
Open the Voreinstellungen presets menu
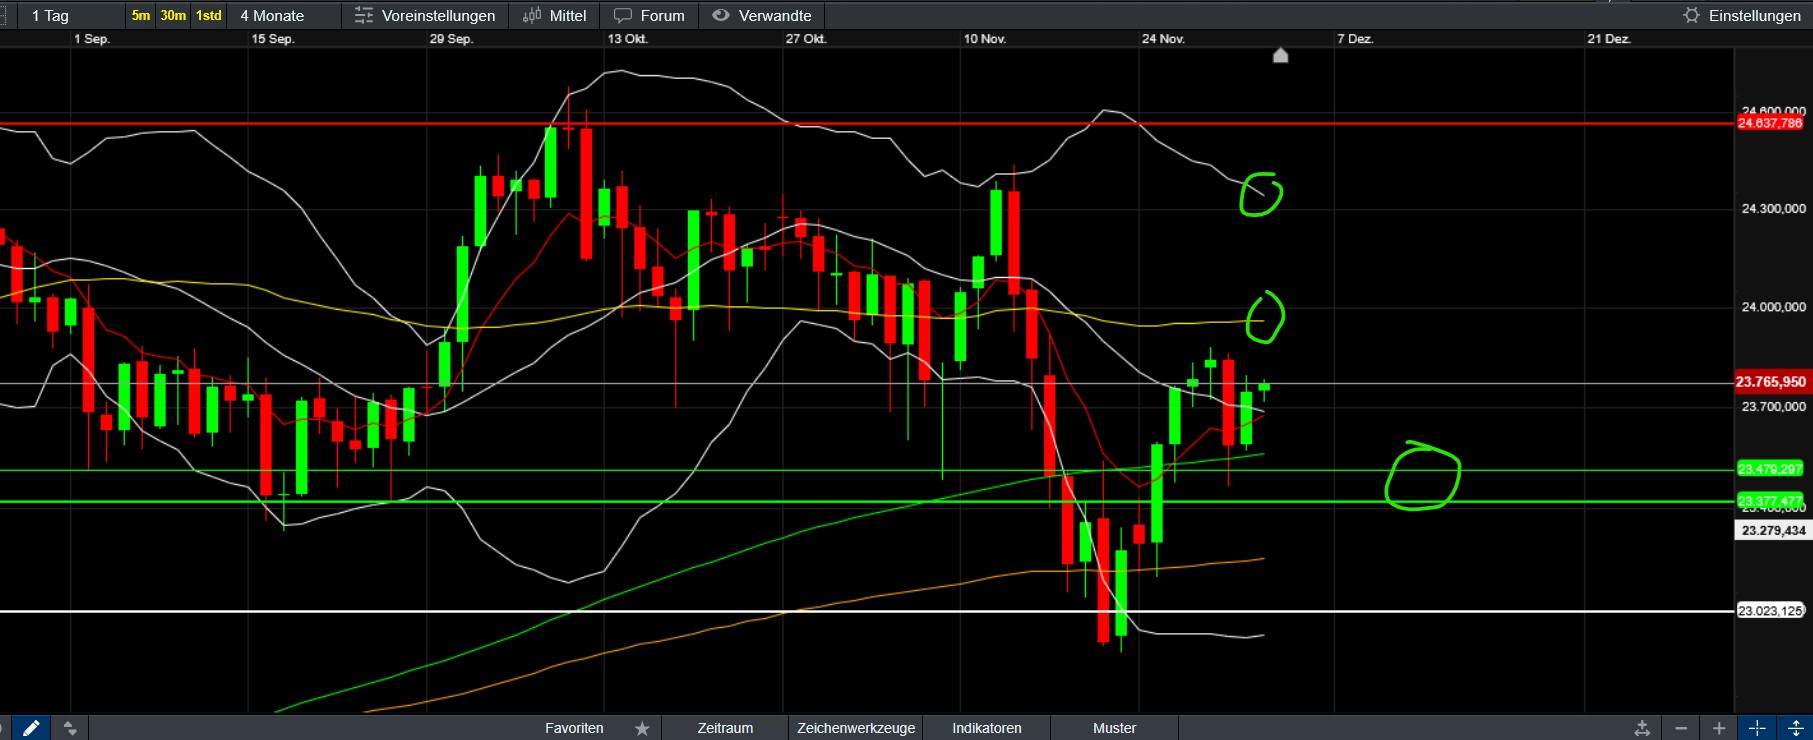pyautogui.click(x=425, y=15)
